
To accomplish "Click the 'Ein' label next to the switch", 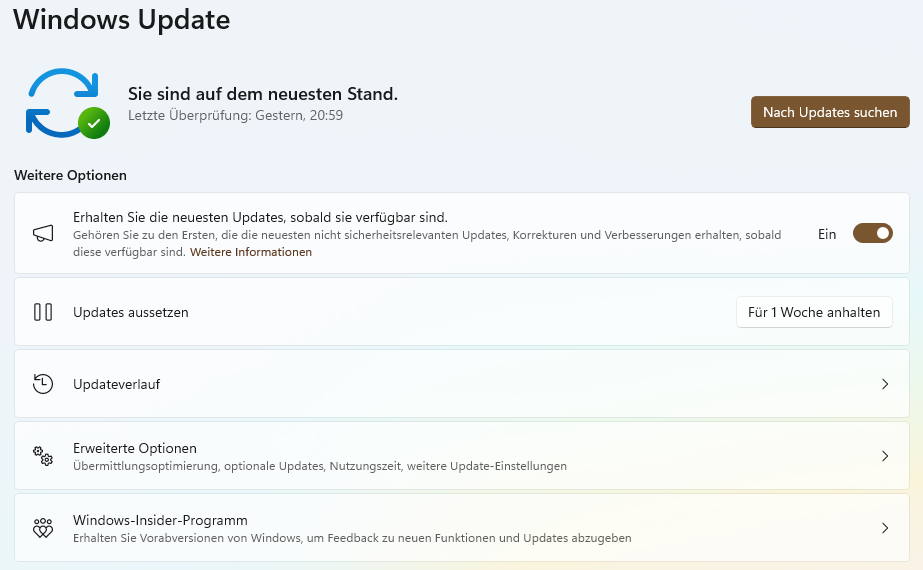I will tap(827, 234).
